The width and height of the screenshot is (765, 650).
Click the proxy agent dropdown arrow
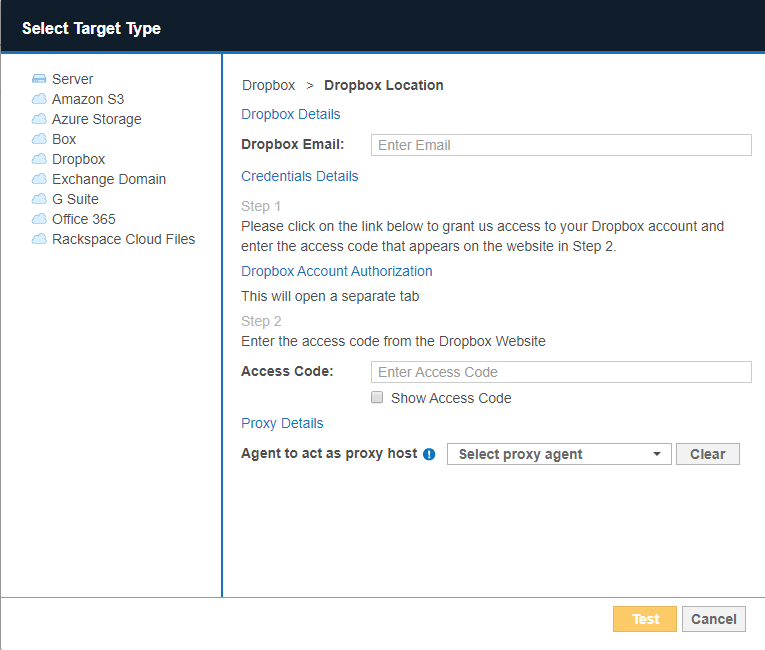coord(657,454)
